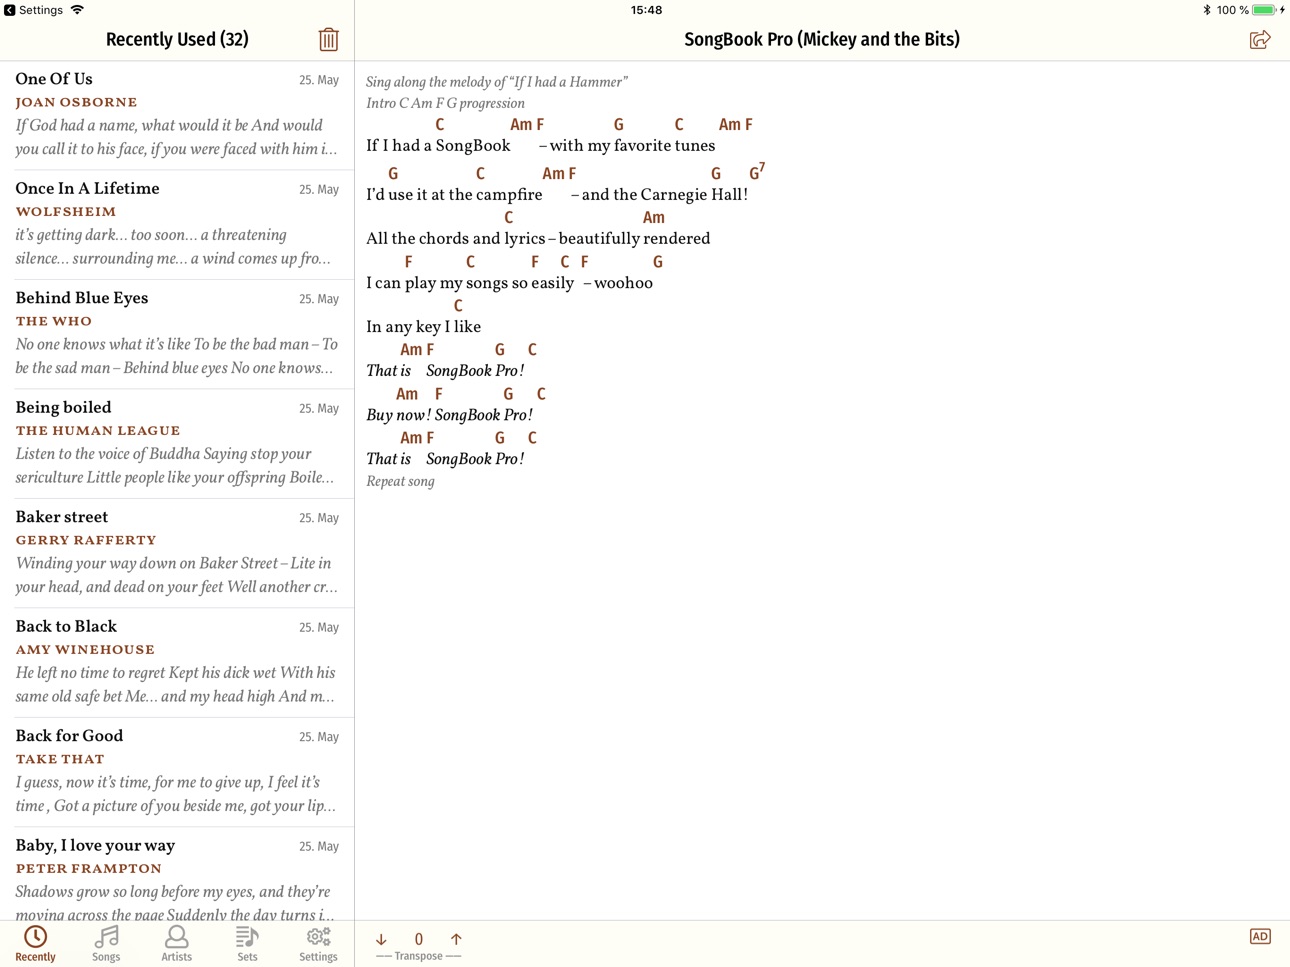1290x967 pixels.
Task: Open the Settings tab with gear icon
Action: [318, 943]
